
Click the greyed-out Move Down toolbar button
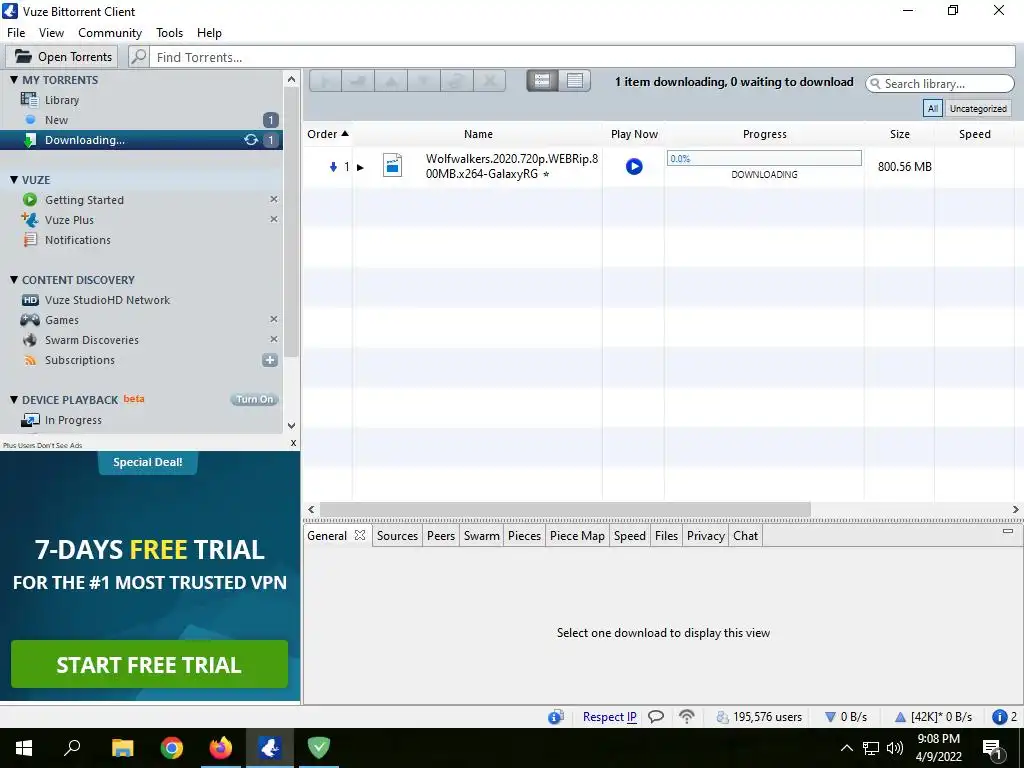pyautogui.click(x=423, y=81)
